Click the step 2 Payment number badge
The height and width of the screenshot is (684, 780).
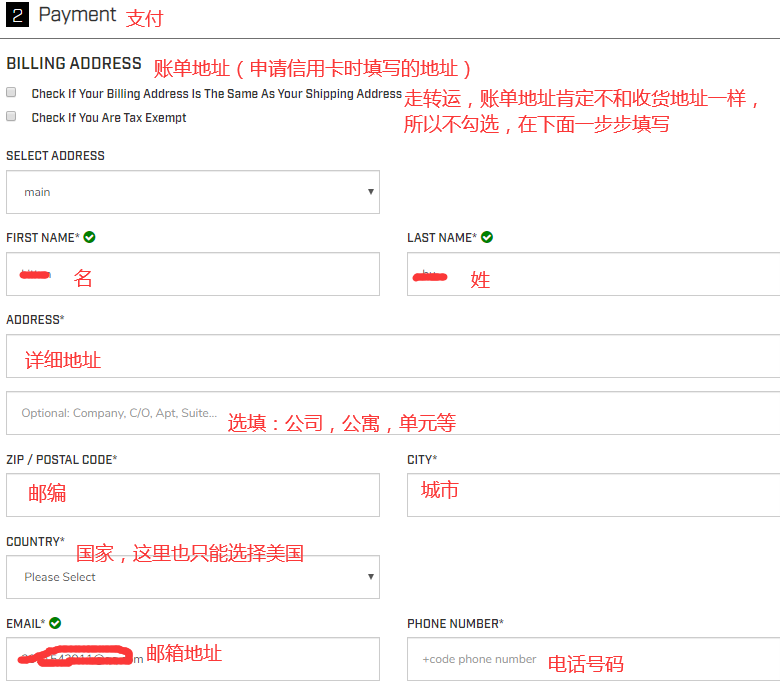coord(16,15)
